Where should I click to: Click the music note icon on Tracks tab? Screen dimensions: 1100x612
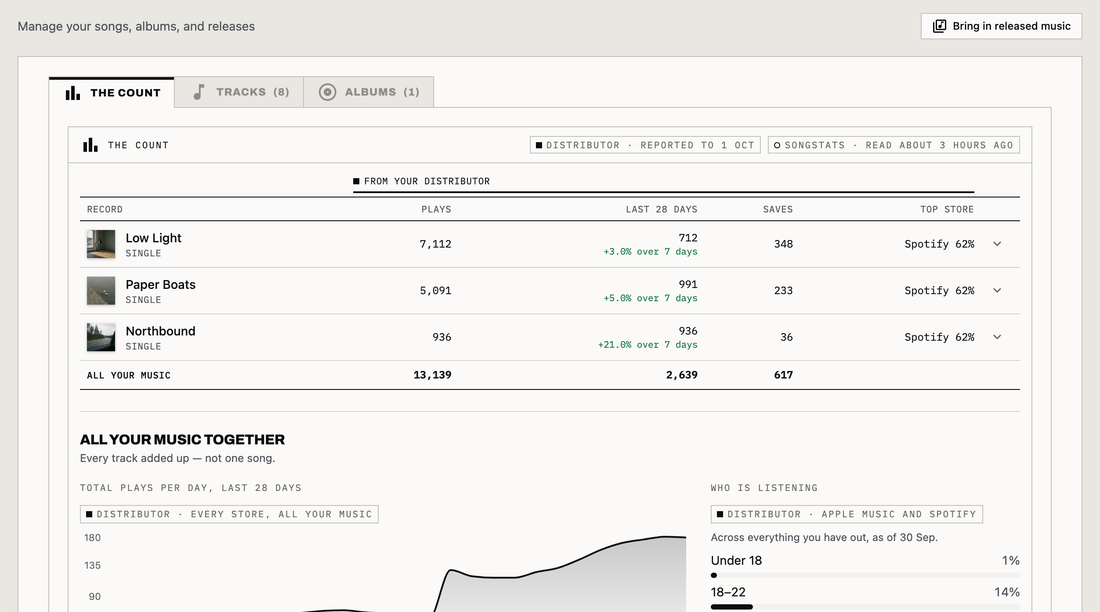tap(199, 92)
